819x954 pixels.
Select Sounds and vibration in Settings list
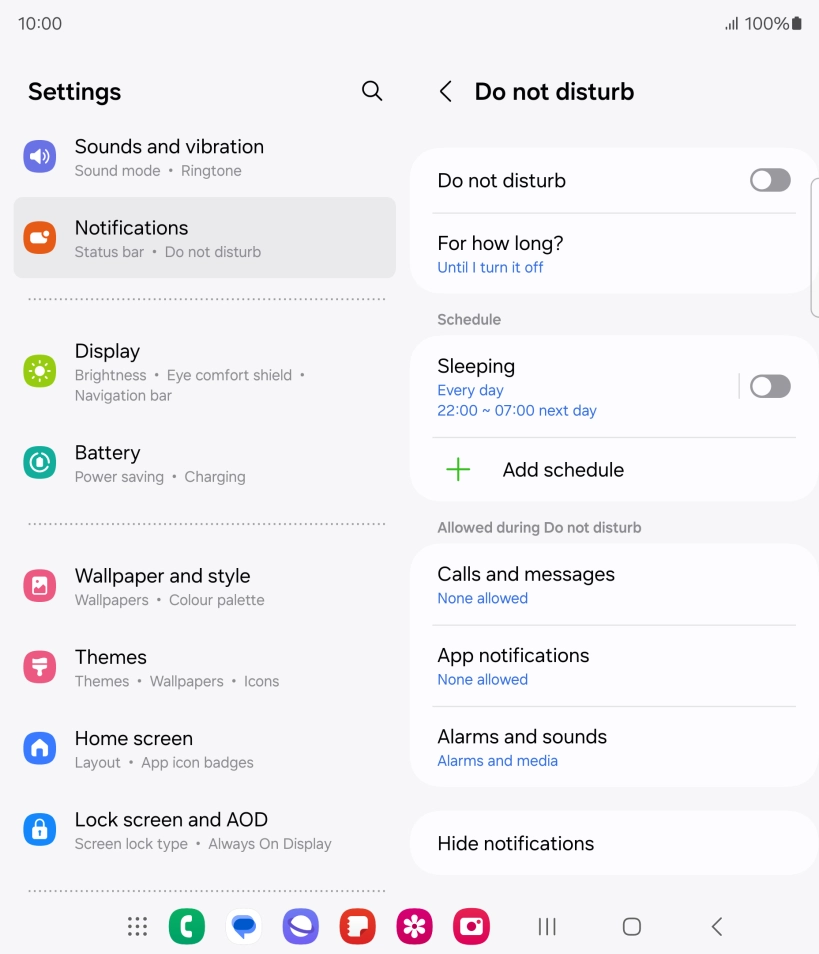(204, 157)
